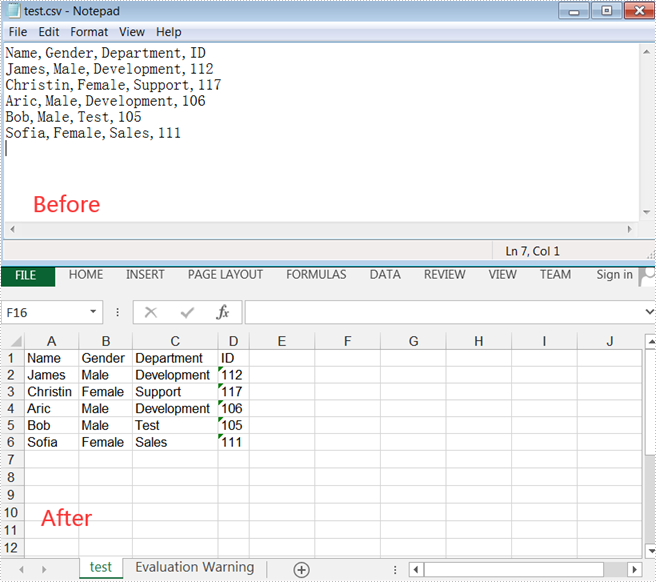656x582 pixels.
Task: Expand the formula bar chevron
Action: [649, 312]
